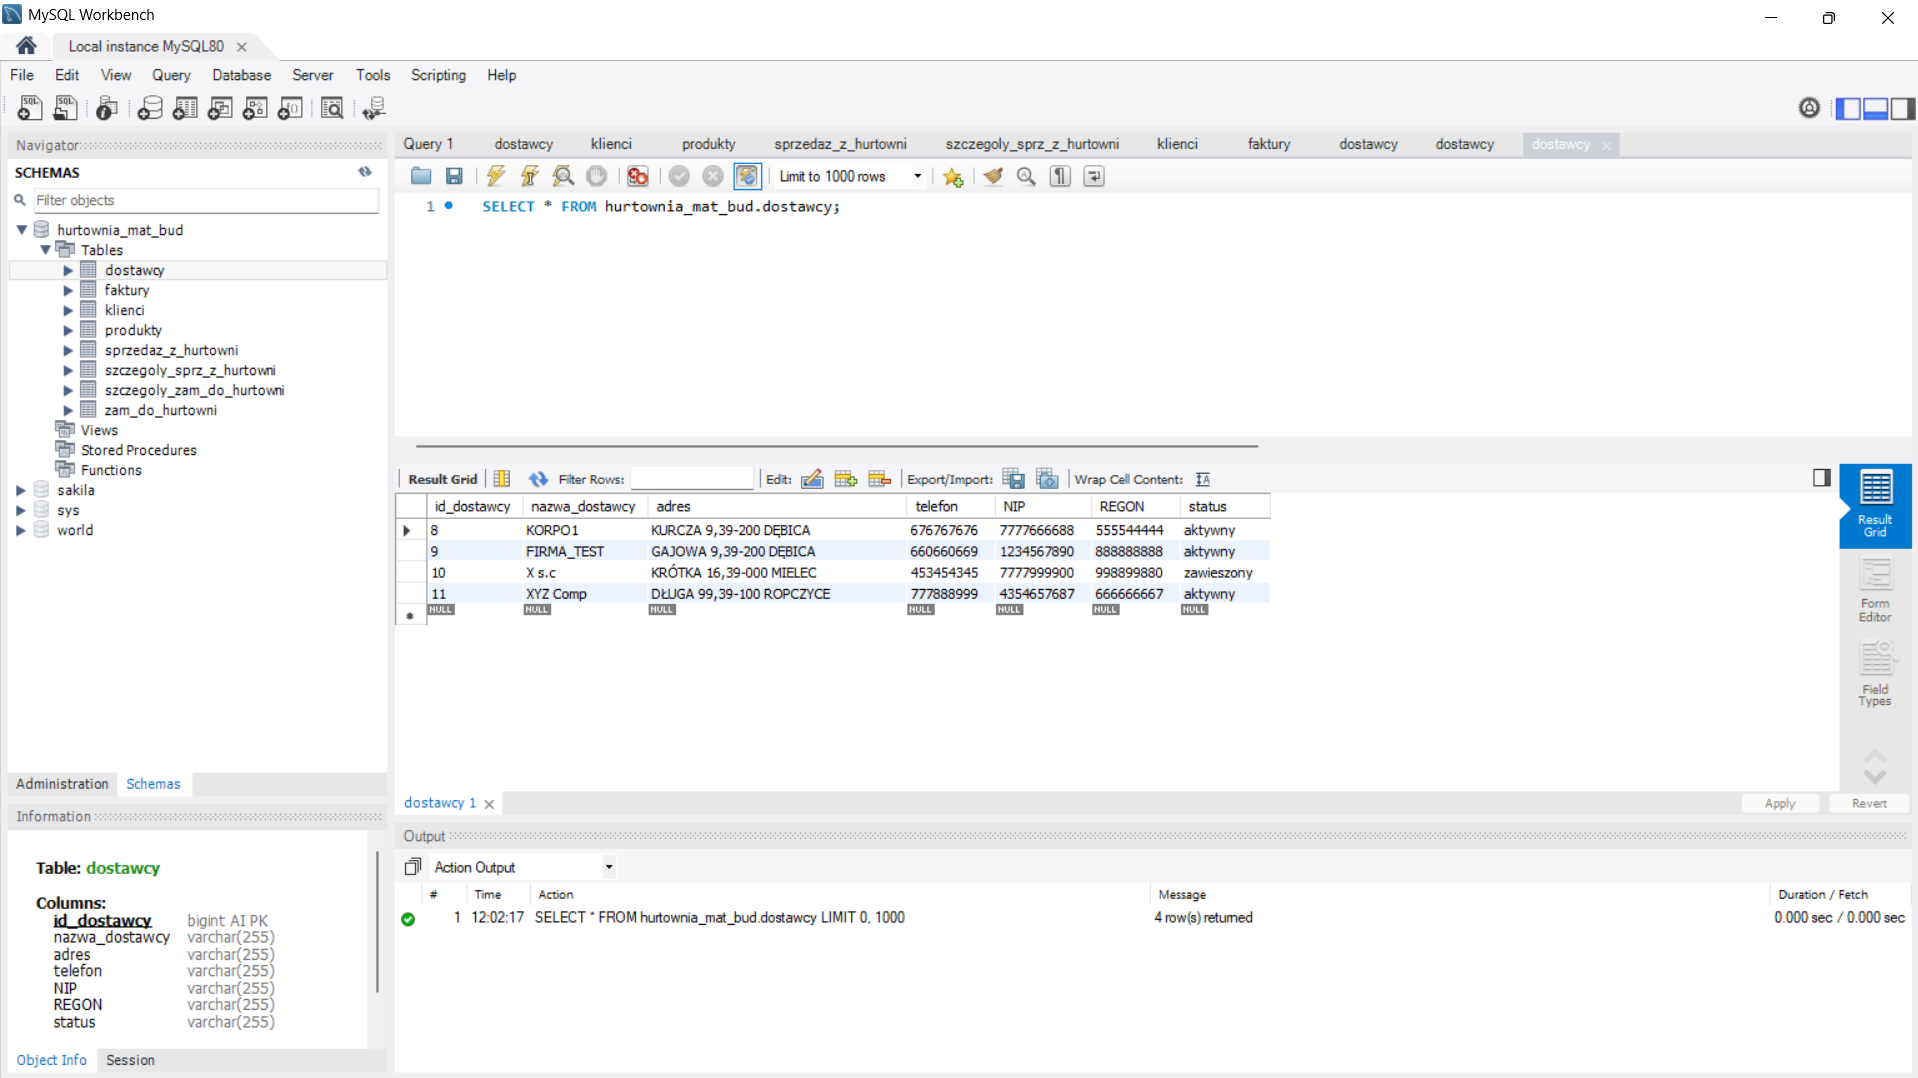Toggle auto-commit using the highlighted toolbar icon
The image size is (1918, 1078).
[747, 176]
